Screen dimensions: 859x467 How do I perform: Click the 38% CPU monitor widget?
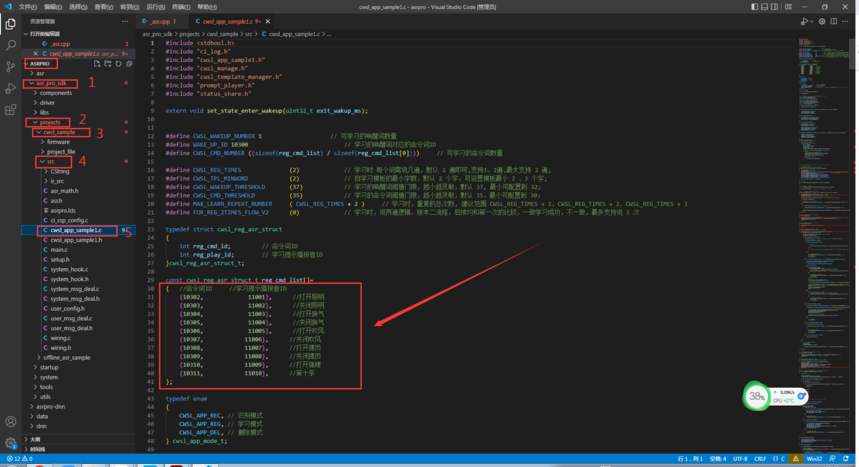(x=775, y=396)
